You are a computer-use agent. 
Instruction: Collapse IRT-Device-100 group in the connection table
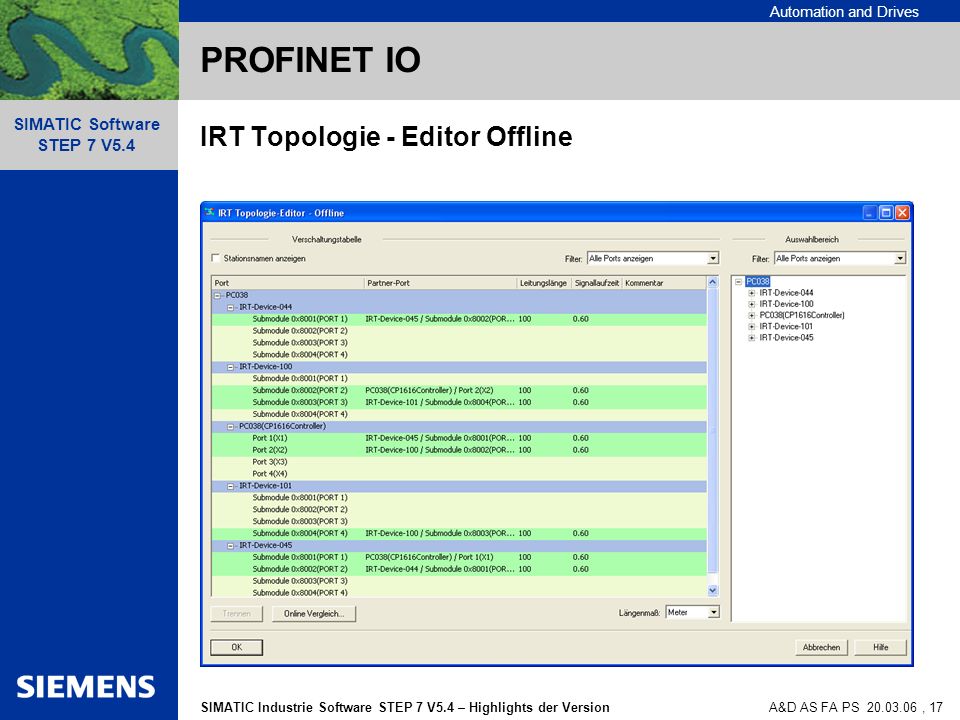[x=231, y=367]
